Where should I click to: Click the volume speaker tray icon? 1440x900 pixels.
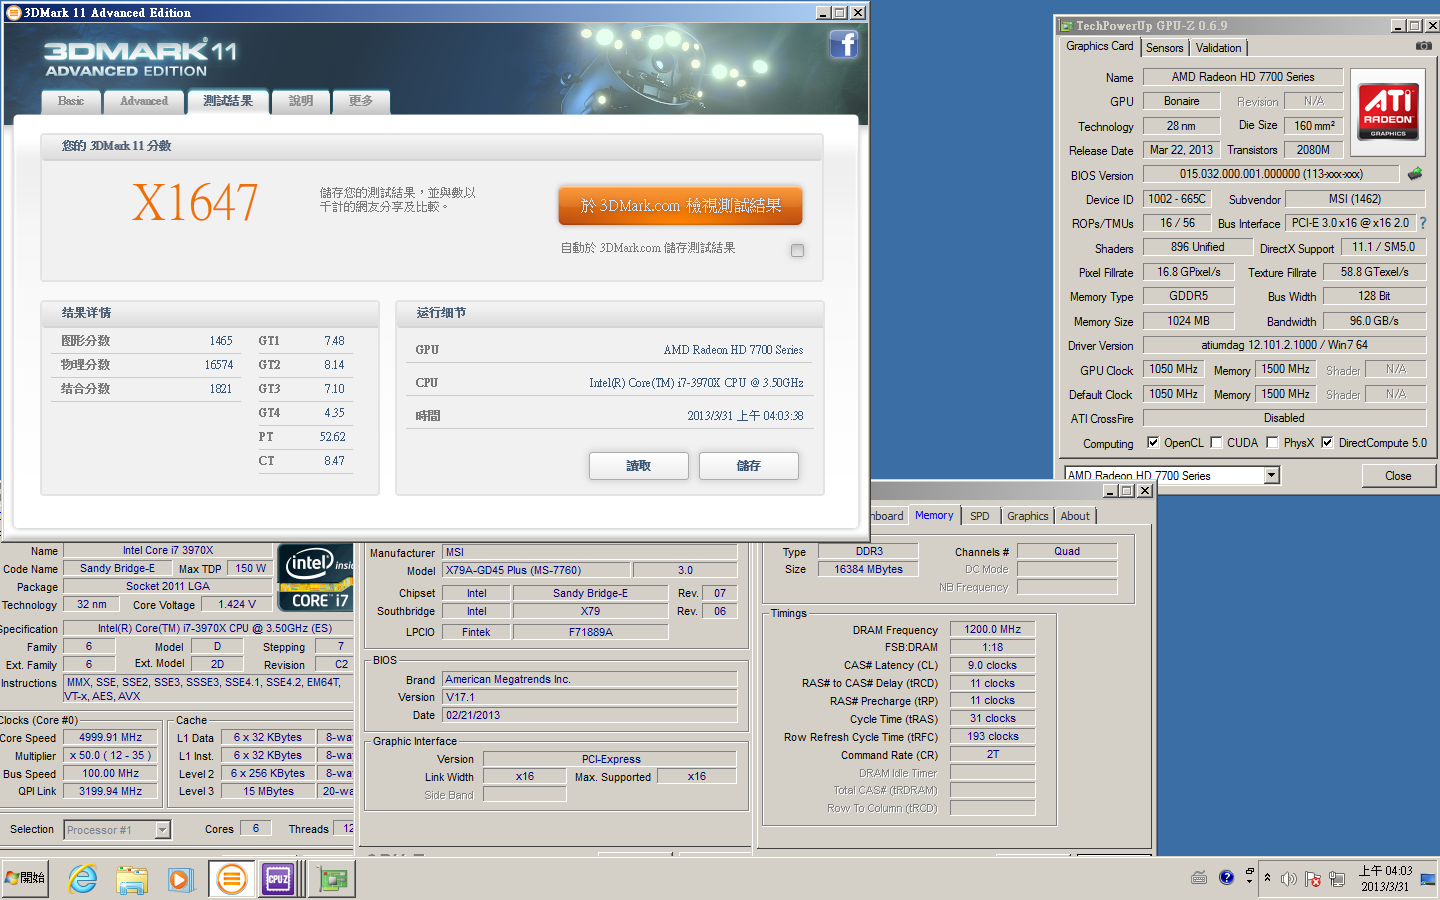point(1289,879)
